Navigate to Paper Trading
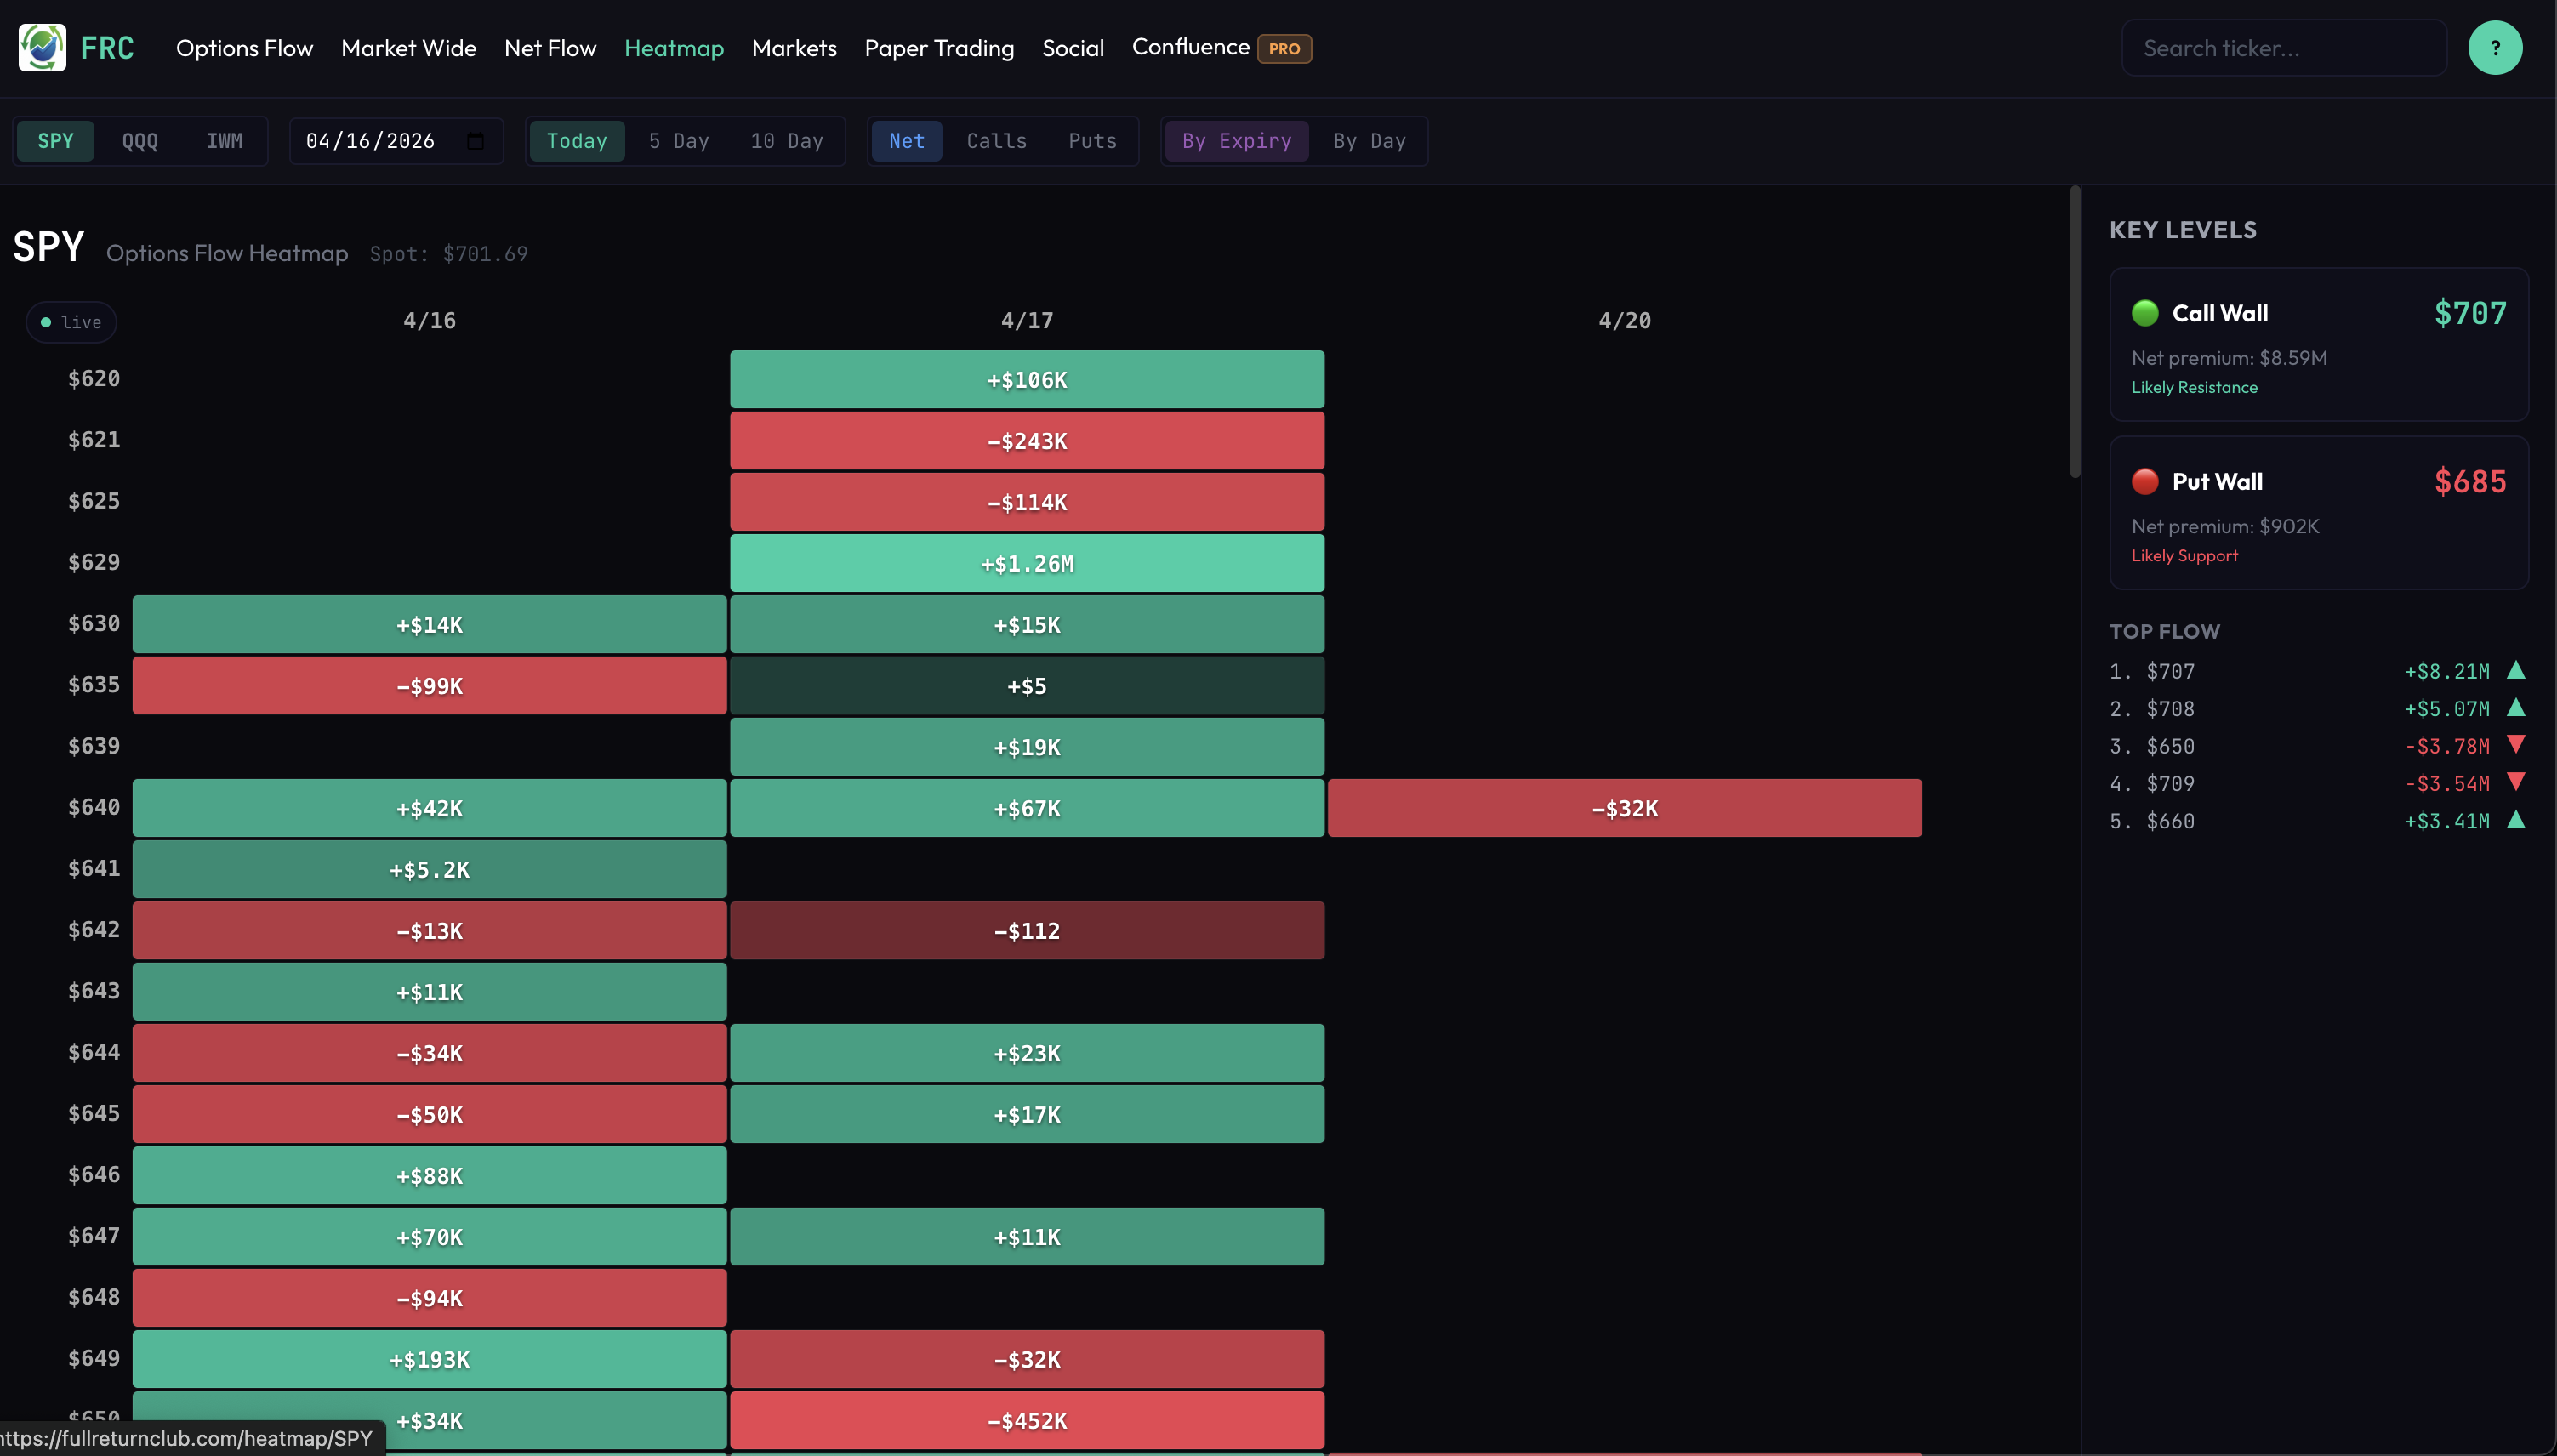The height and width of the screenshot is (1456, 2557). pos(938,47)
